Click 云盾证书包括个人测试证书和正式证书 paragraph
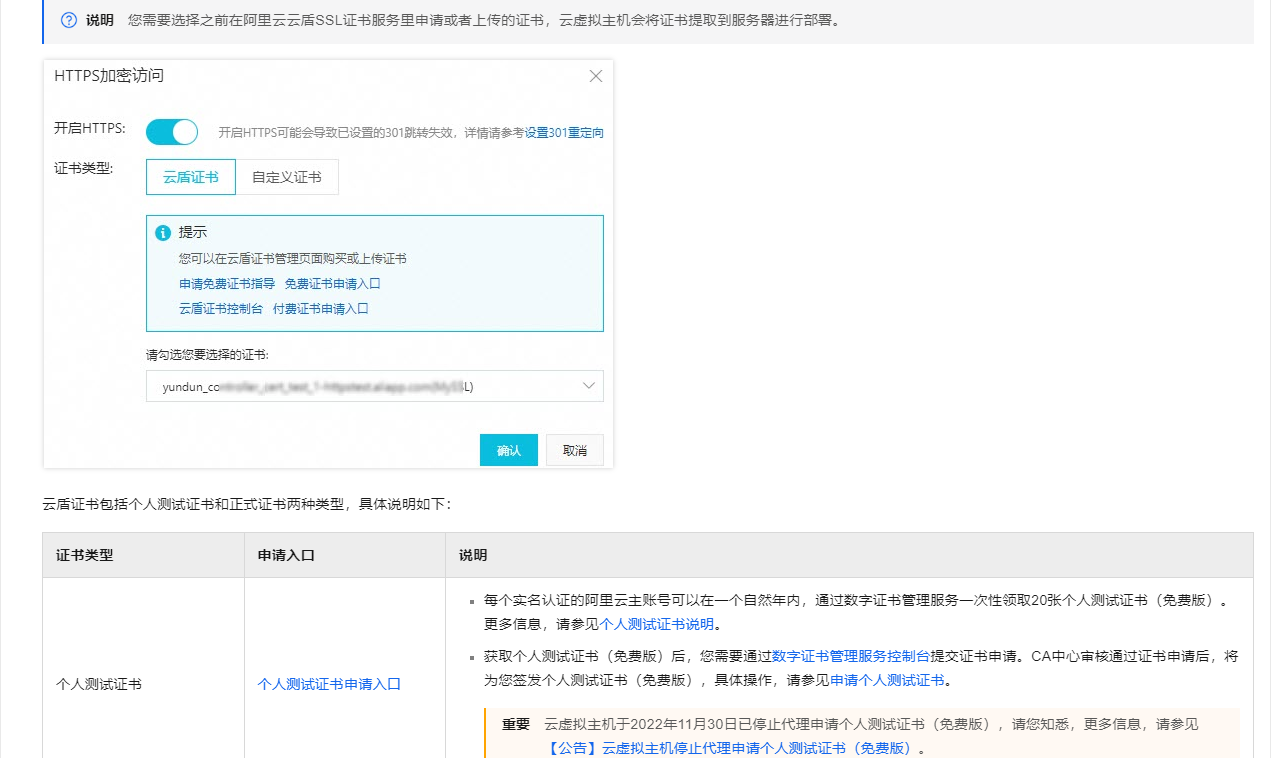1288x758 pixels. tap(247, 504)
